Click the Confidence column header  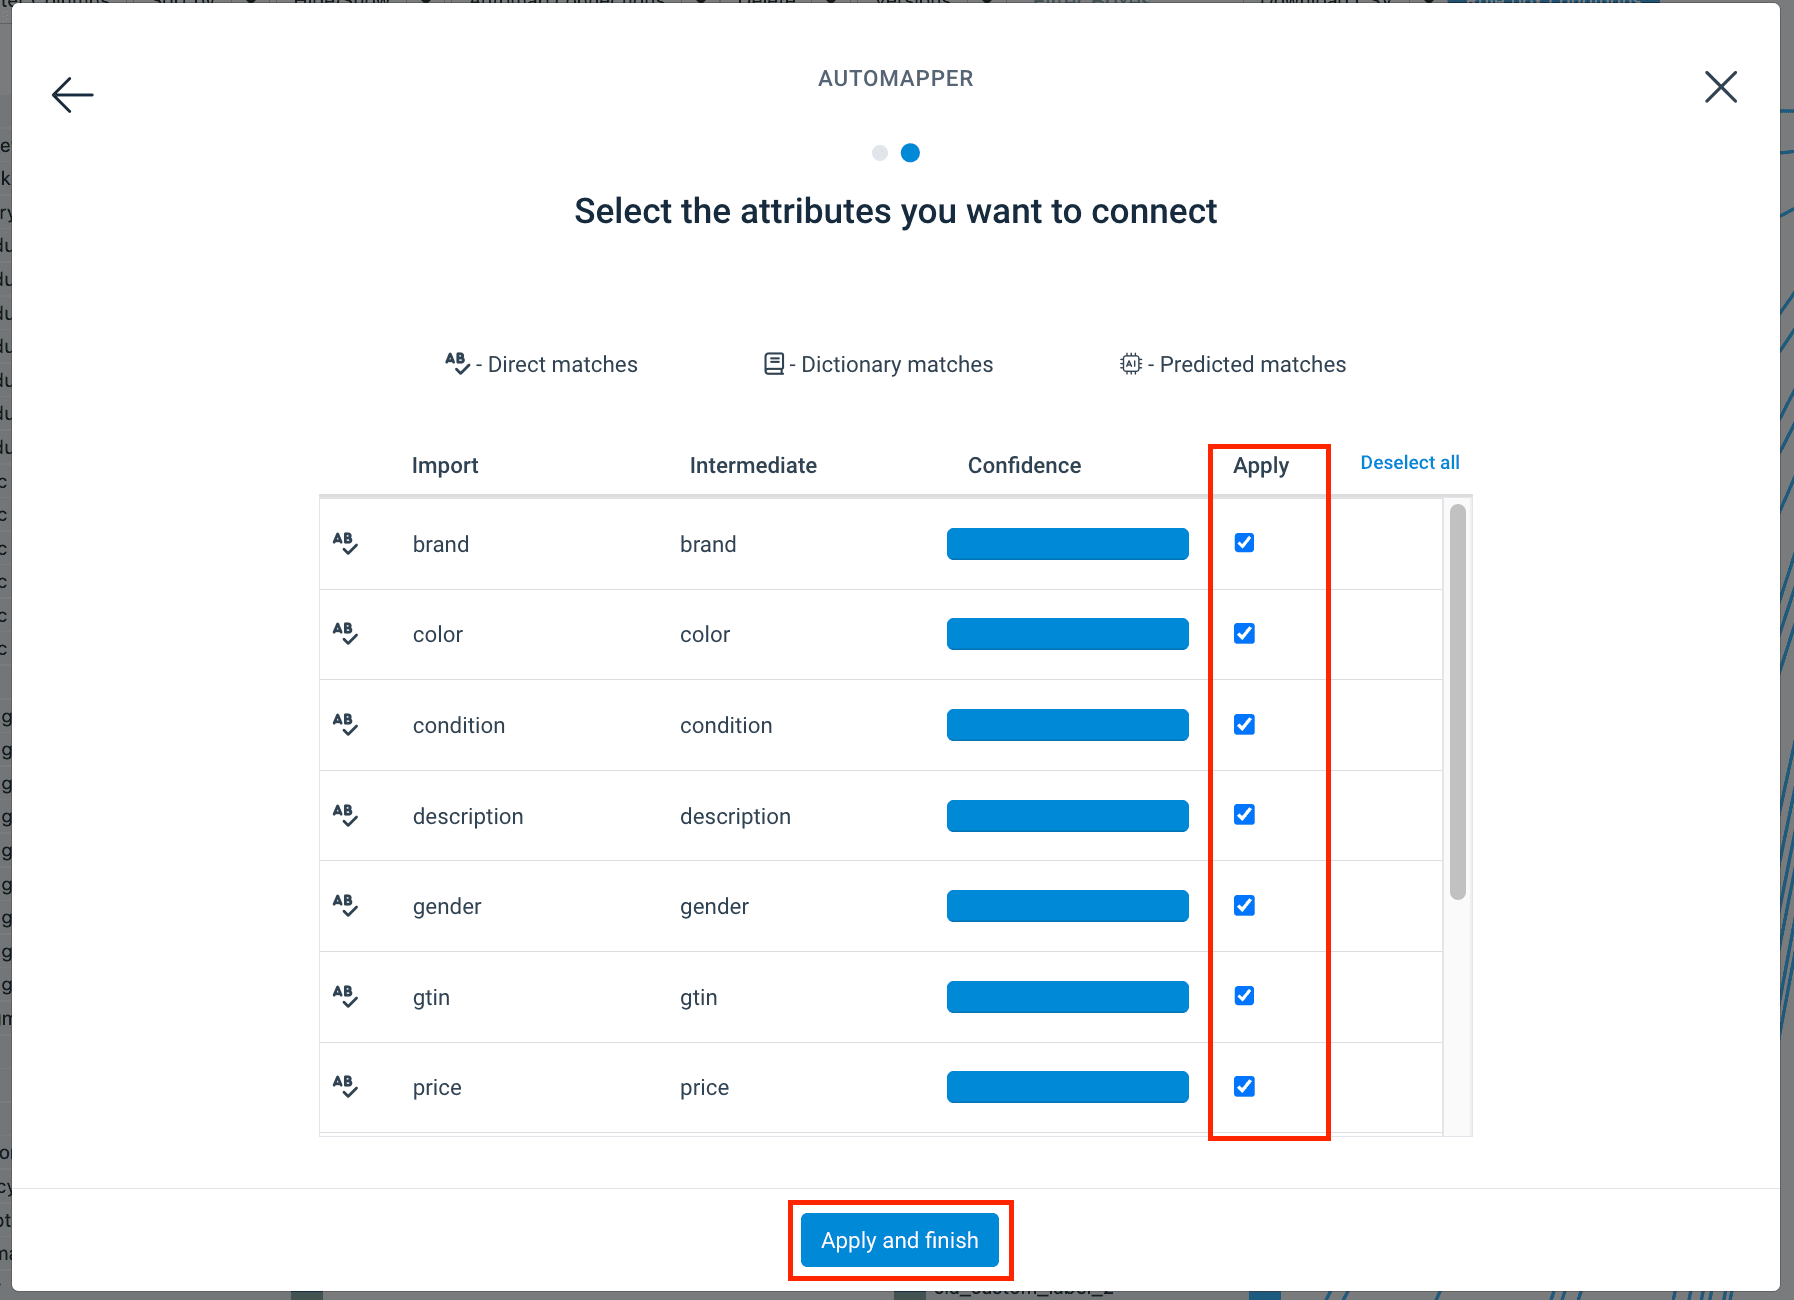coord(1024,466)
